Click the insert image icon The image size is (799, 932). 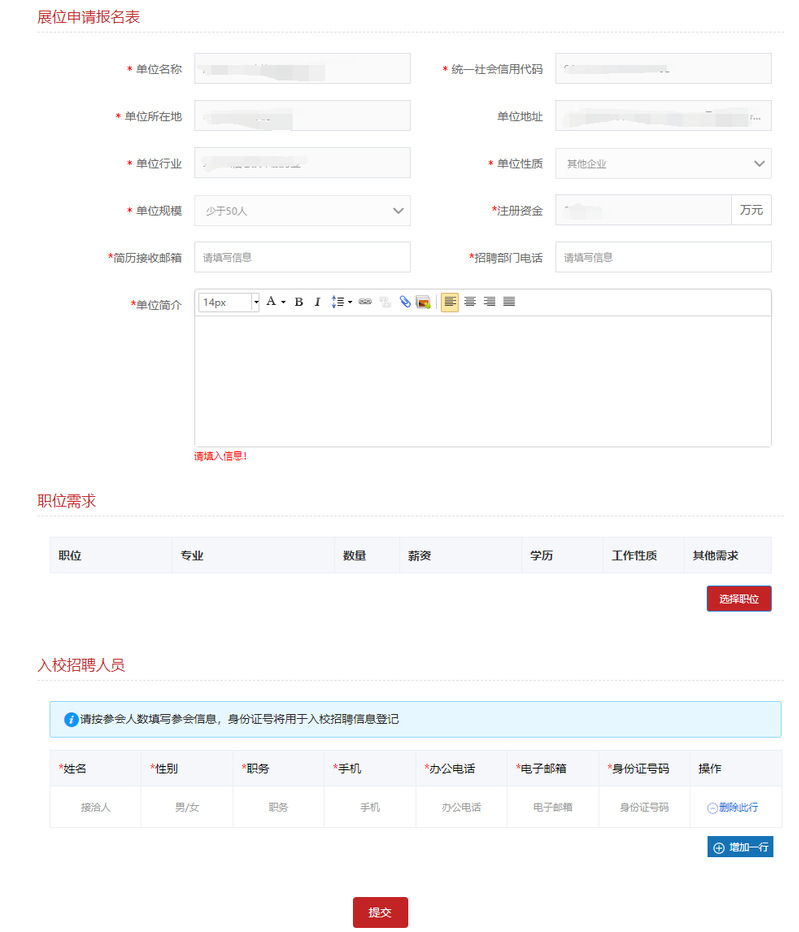pyautogui.click(x=423, y=302)
